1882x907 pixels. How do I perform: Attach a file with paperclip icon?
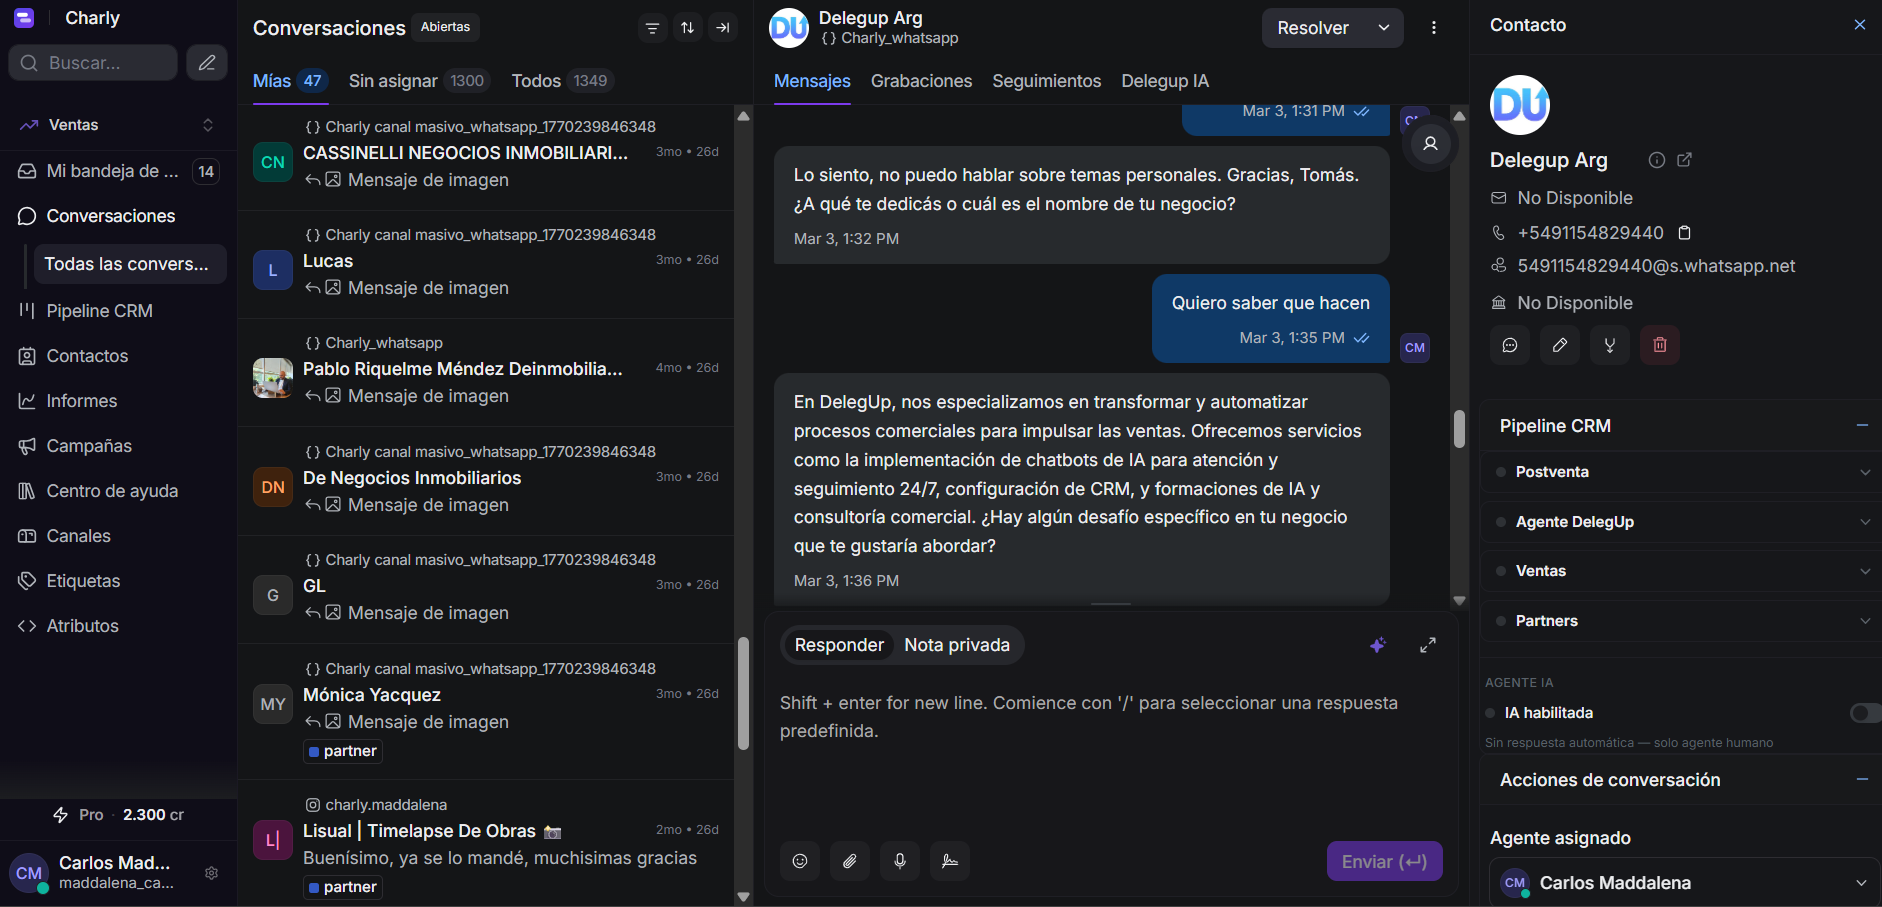pos(850,861)
